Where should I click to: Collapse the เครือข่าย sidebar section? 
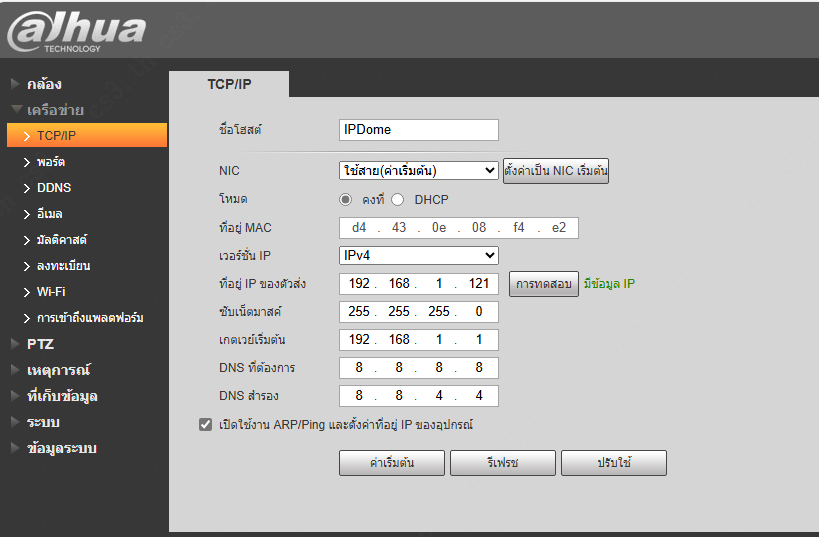pyautogui.click(x=55, y=110)
